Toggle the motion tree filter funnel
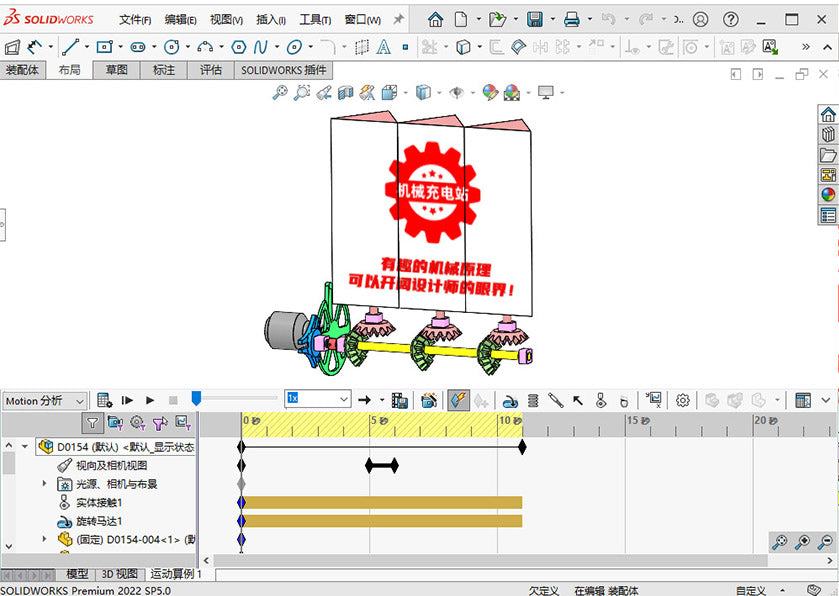Image resolution: width=839 pixels, height=596 pixels. pyautogui.click(x=93, y=423)
